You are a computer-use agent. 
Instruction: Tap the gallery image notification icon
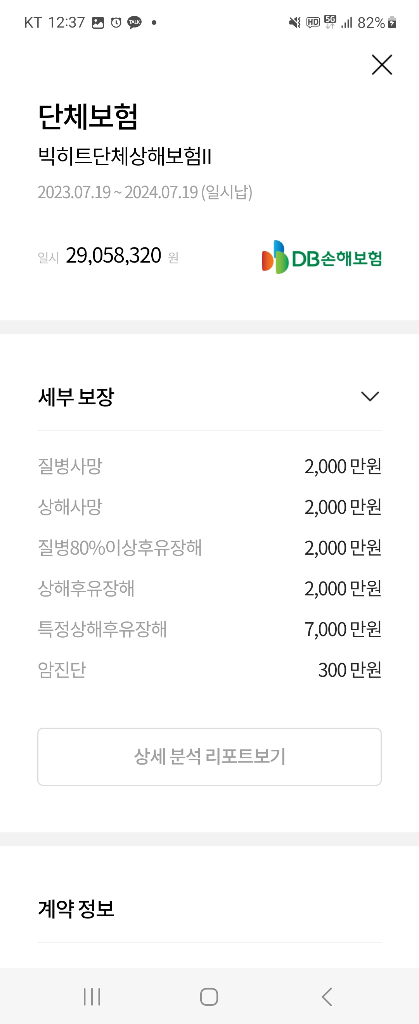click(x=98, y=22)
